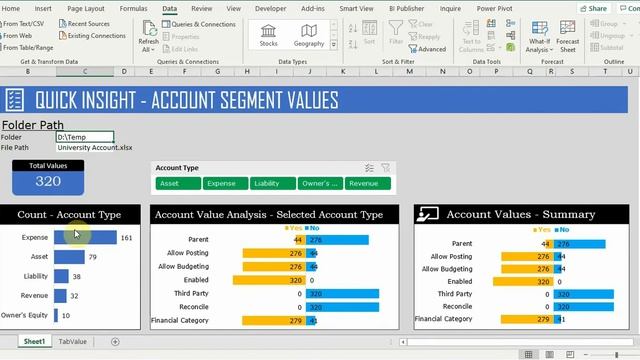Viewport: 640px width, 360px height.
Task: Adjust the zoom slider in status bar
Action: point(616,354)
